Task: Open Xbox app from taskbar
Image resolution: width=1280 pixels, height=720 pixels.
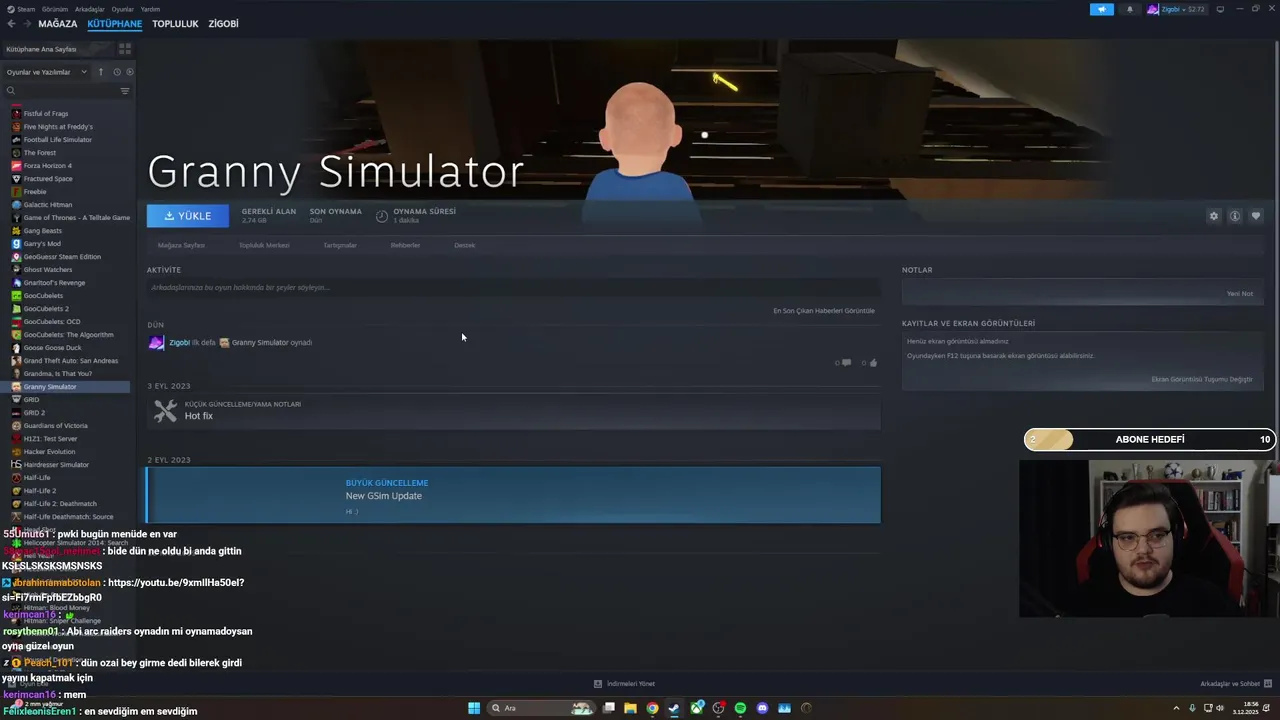Action: point(696,708)
